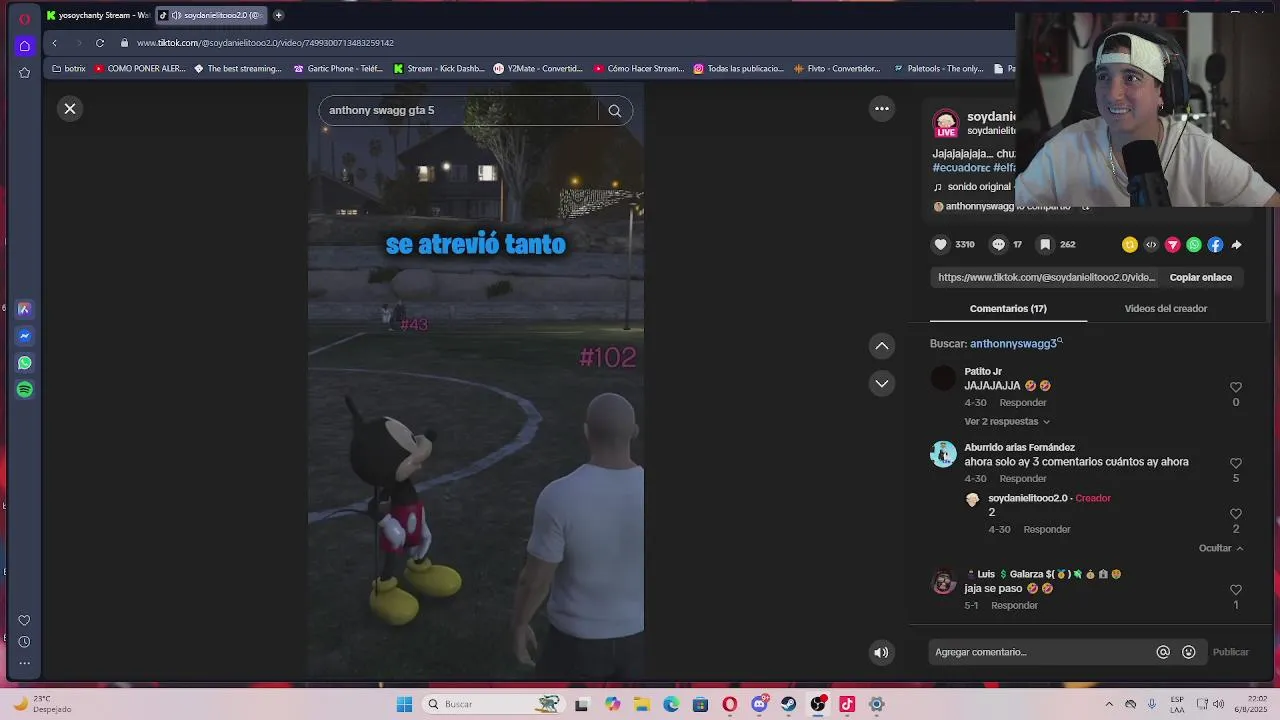Click the search magnifier icon in TikTok
Viewport: 1280px width, 720px height.
[x=615, y=111]
